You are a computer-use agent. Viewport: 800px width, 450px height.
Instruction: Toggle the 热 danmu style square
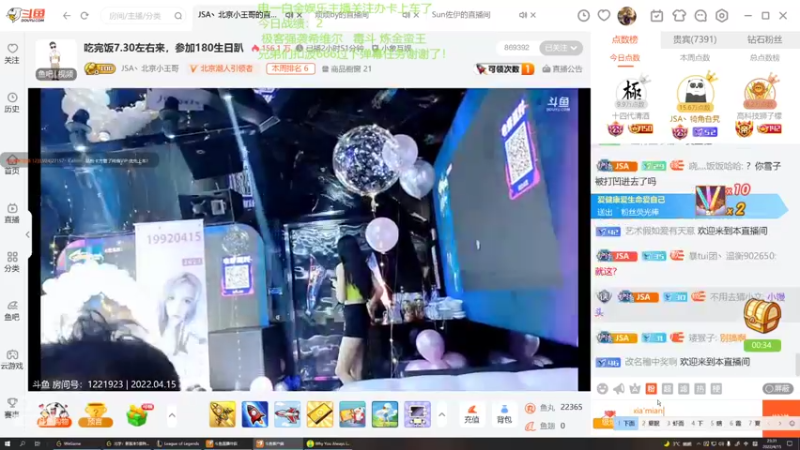click(x=700, y=389)
